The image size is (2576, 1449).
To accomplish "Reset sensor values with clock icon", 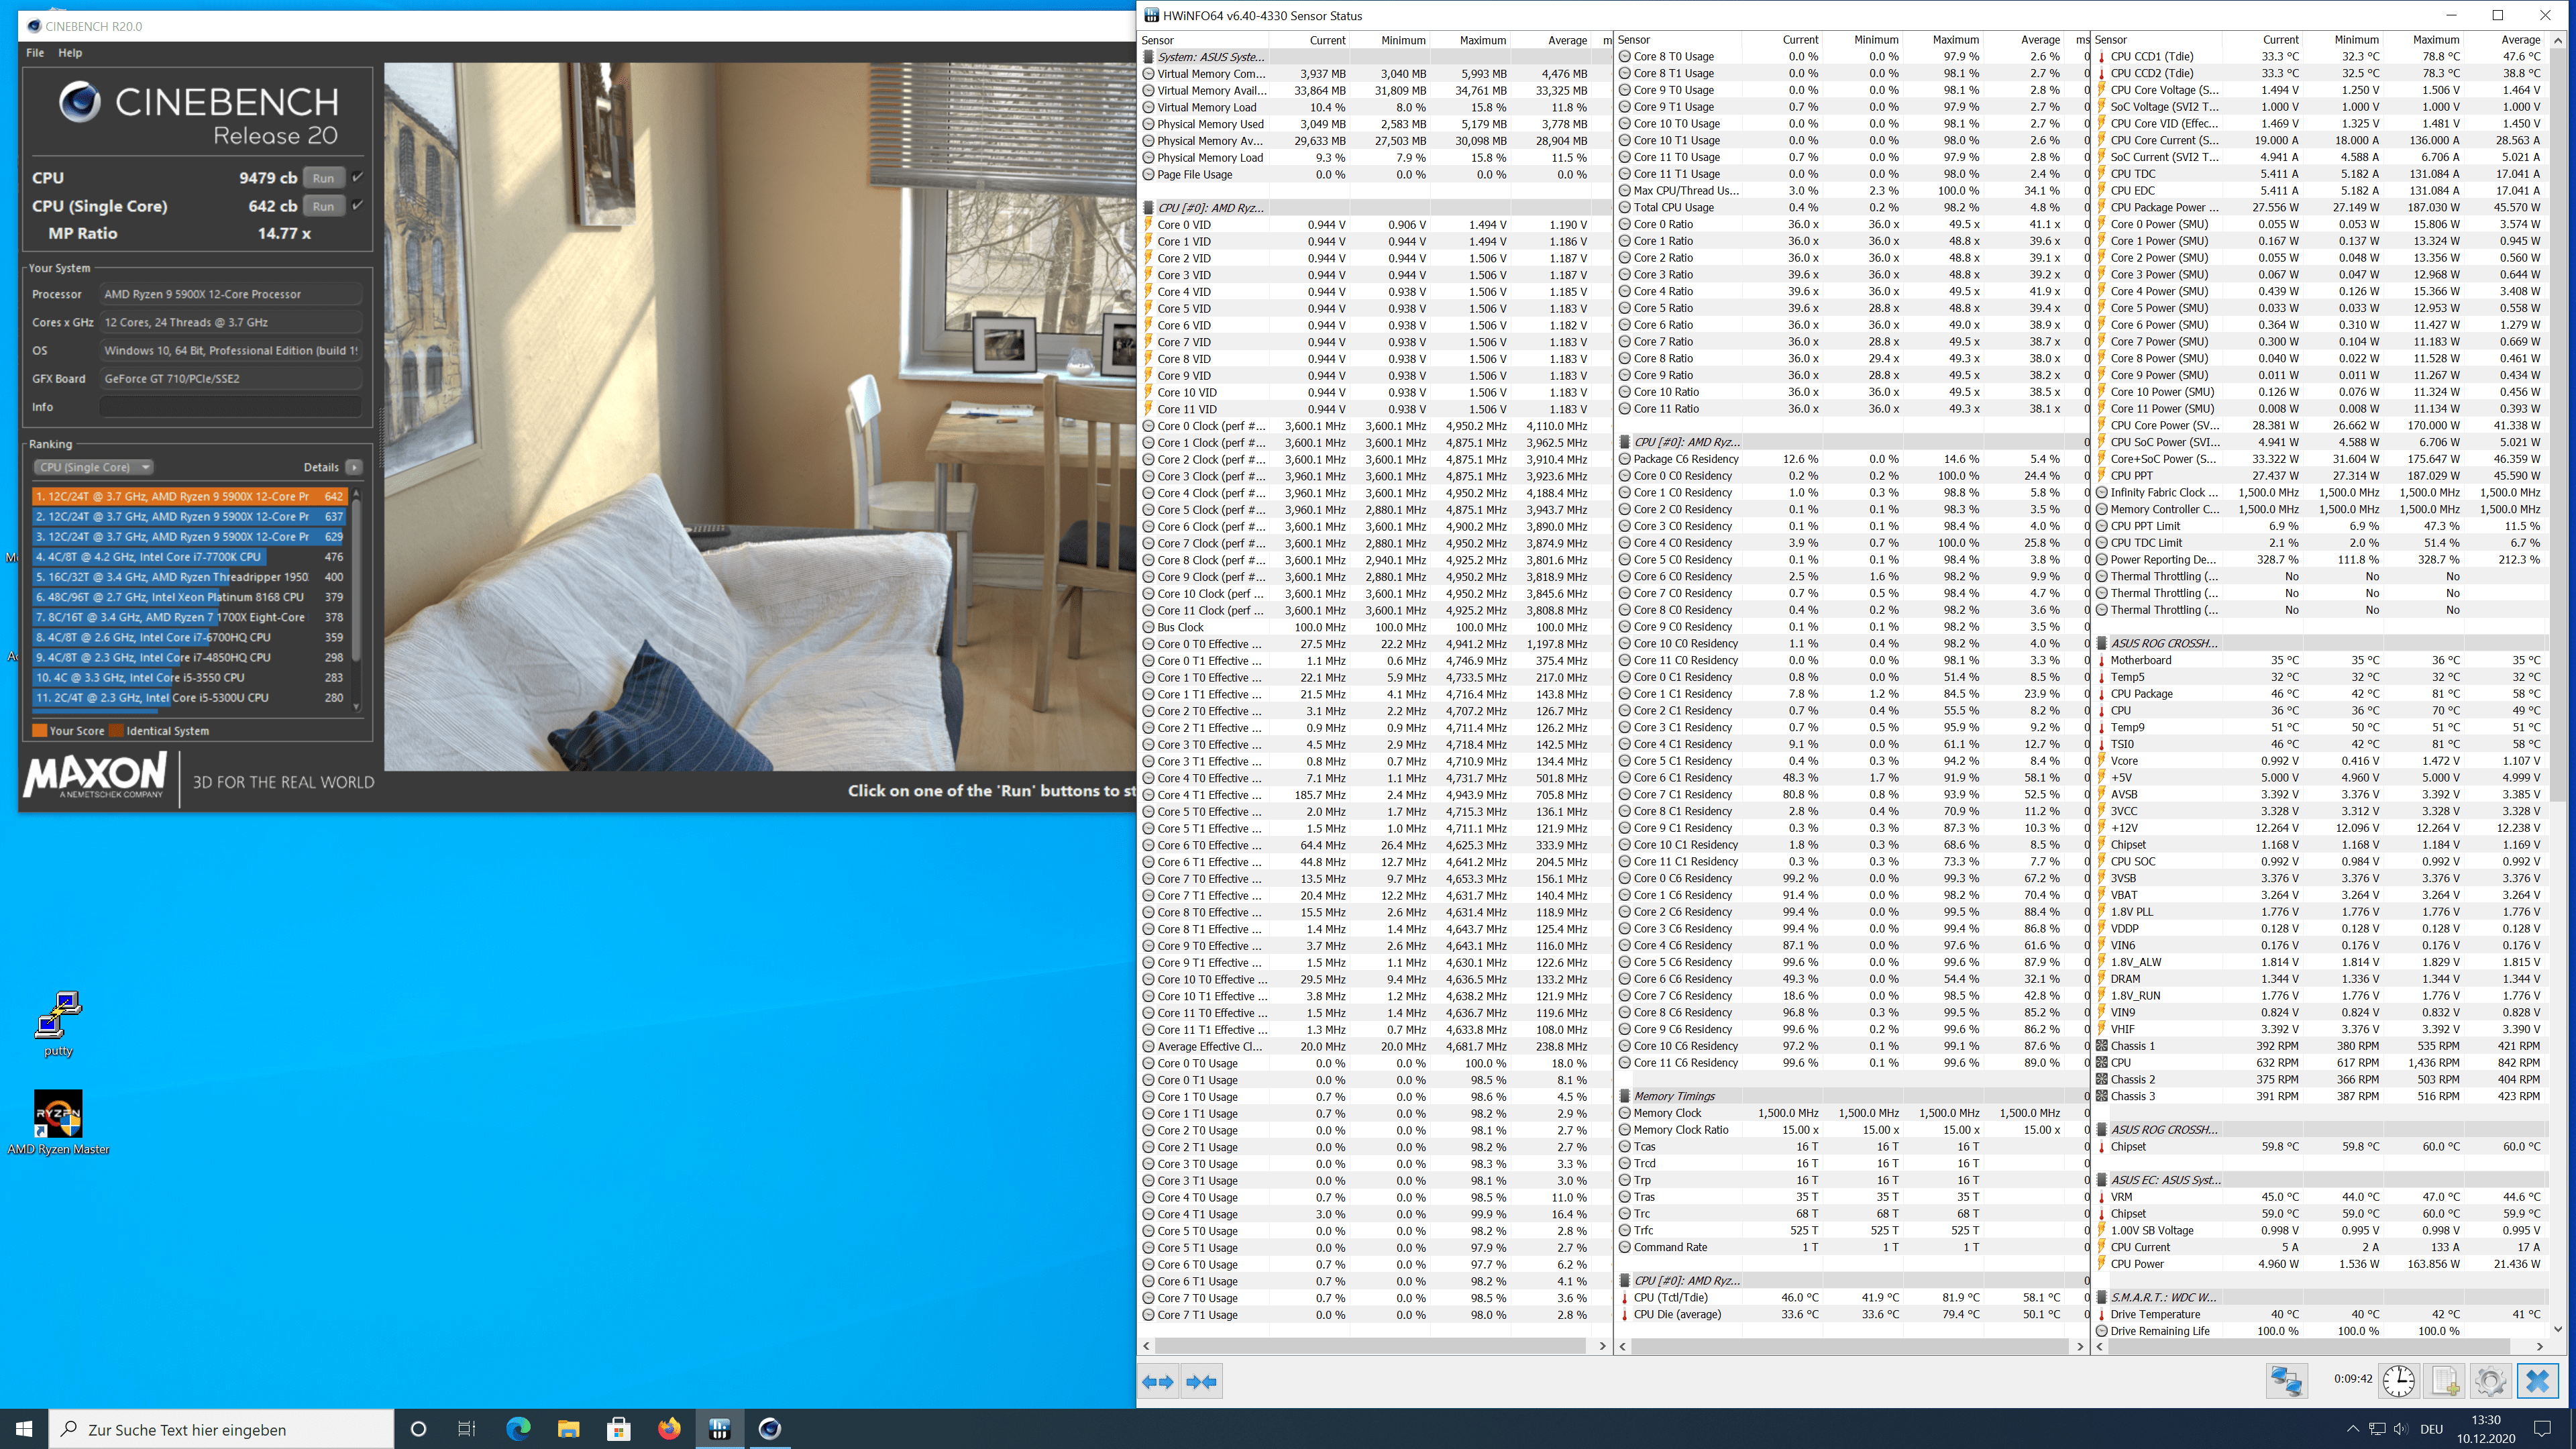I will pyautogui.click(x=2398, y=1381).
